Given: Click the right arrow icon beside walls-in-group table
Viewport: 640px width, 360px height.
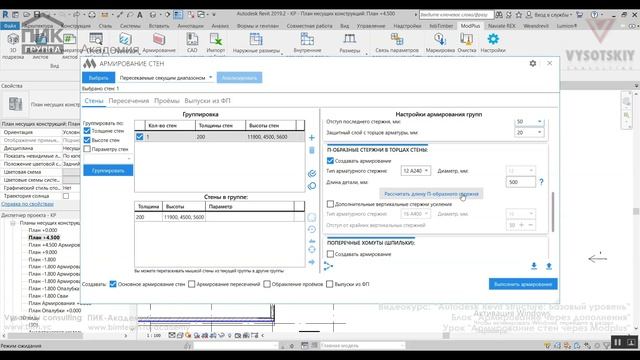Looking at the screenshot, I should pos(312,262).
